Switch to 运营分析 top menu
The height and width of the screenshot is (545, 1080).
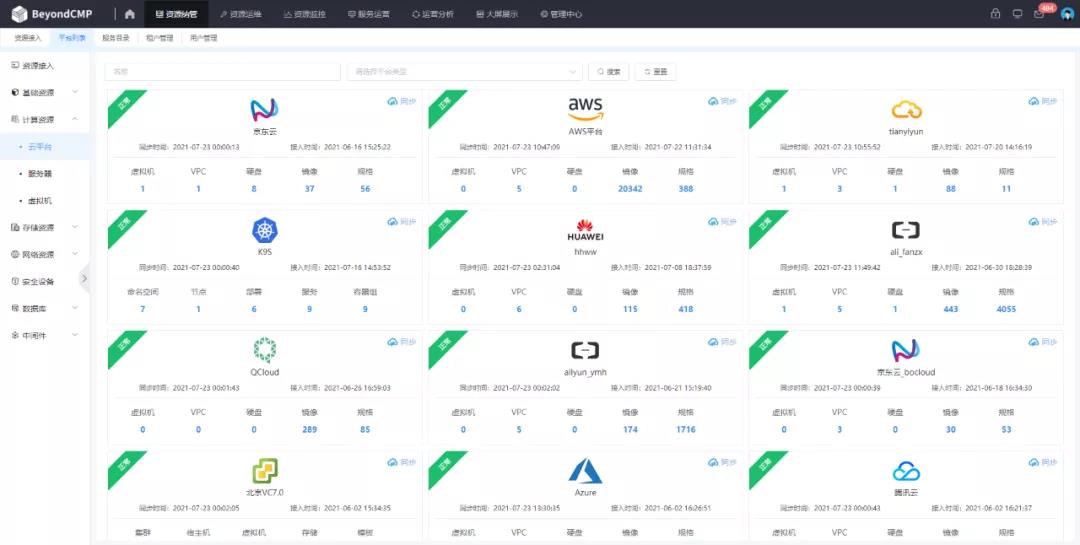[433, 14]
